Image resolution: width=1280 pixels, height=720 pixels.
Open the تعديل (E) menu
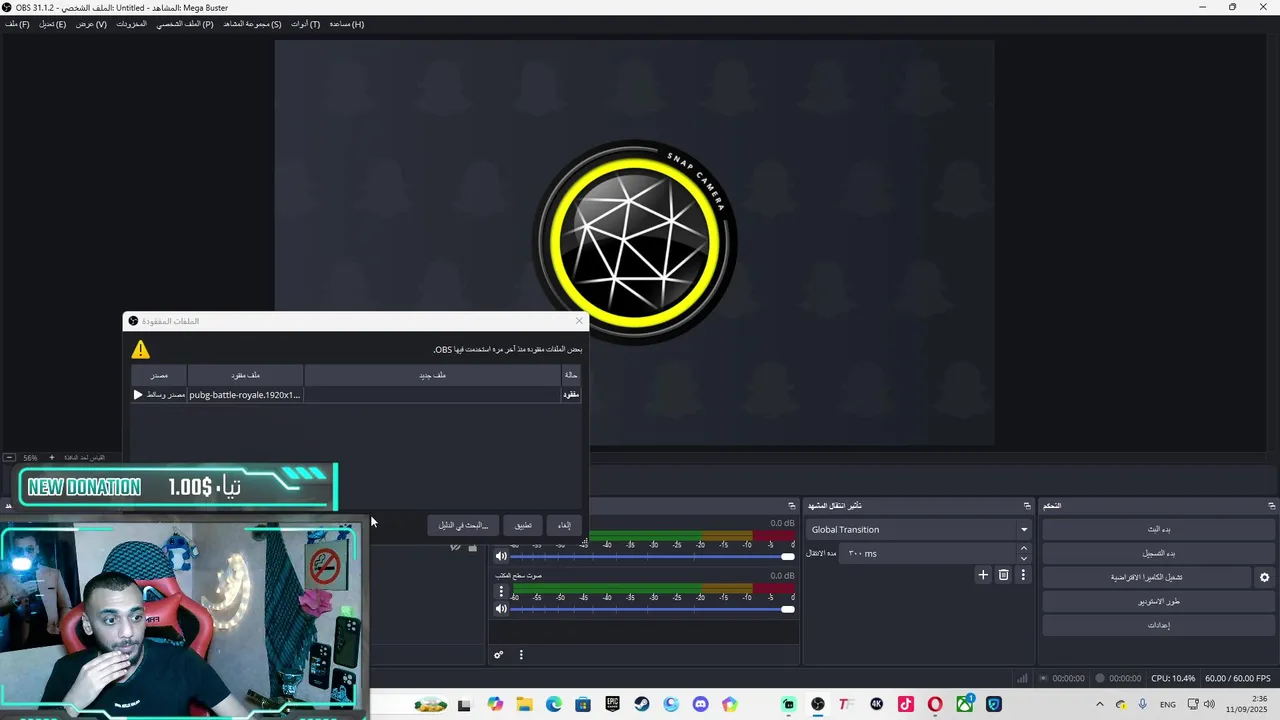(52, 24)
